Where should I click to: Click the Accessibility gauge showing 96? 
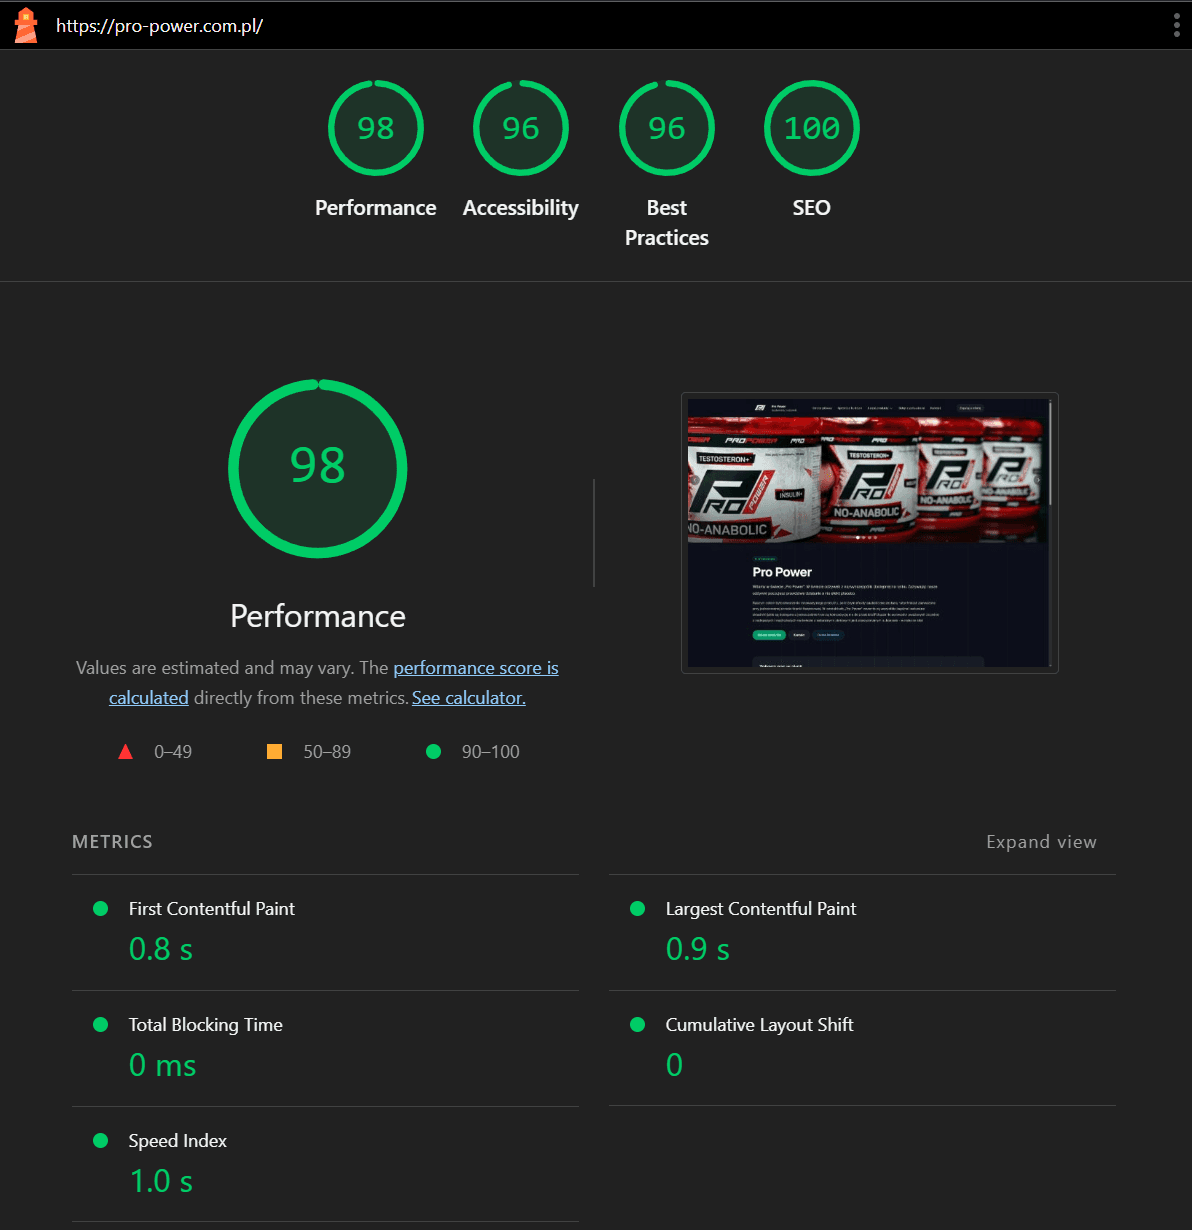[x=520, y=128]
